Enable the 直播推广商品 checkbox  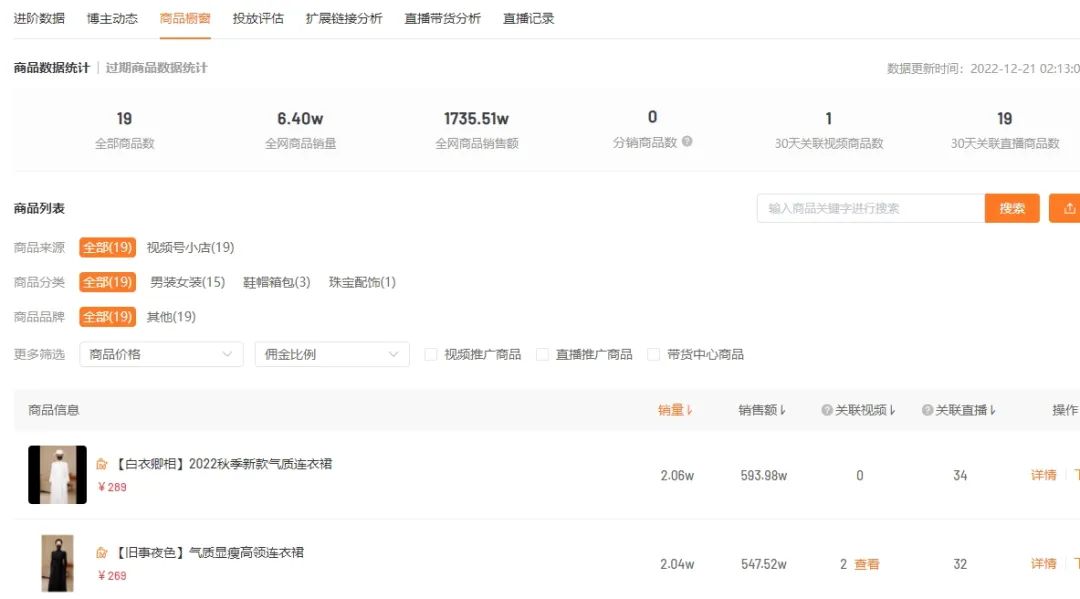point(543,354)
